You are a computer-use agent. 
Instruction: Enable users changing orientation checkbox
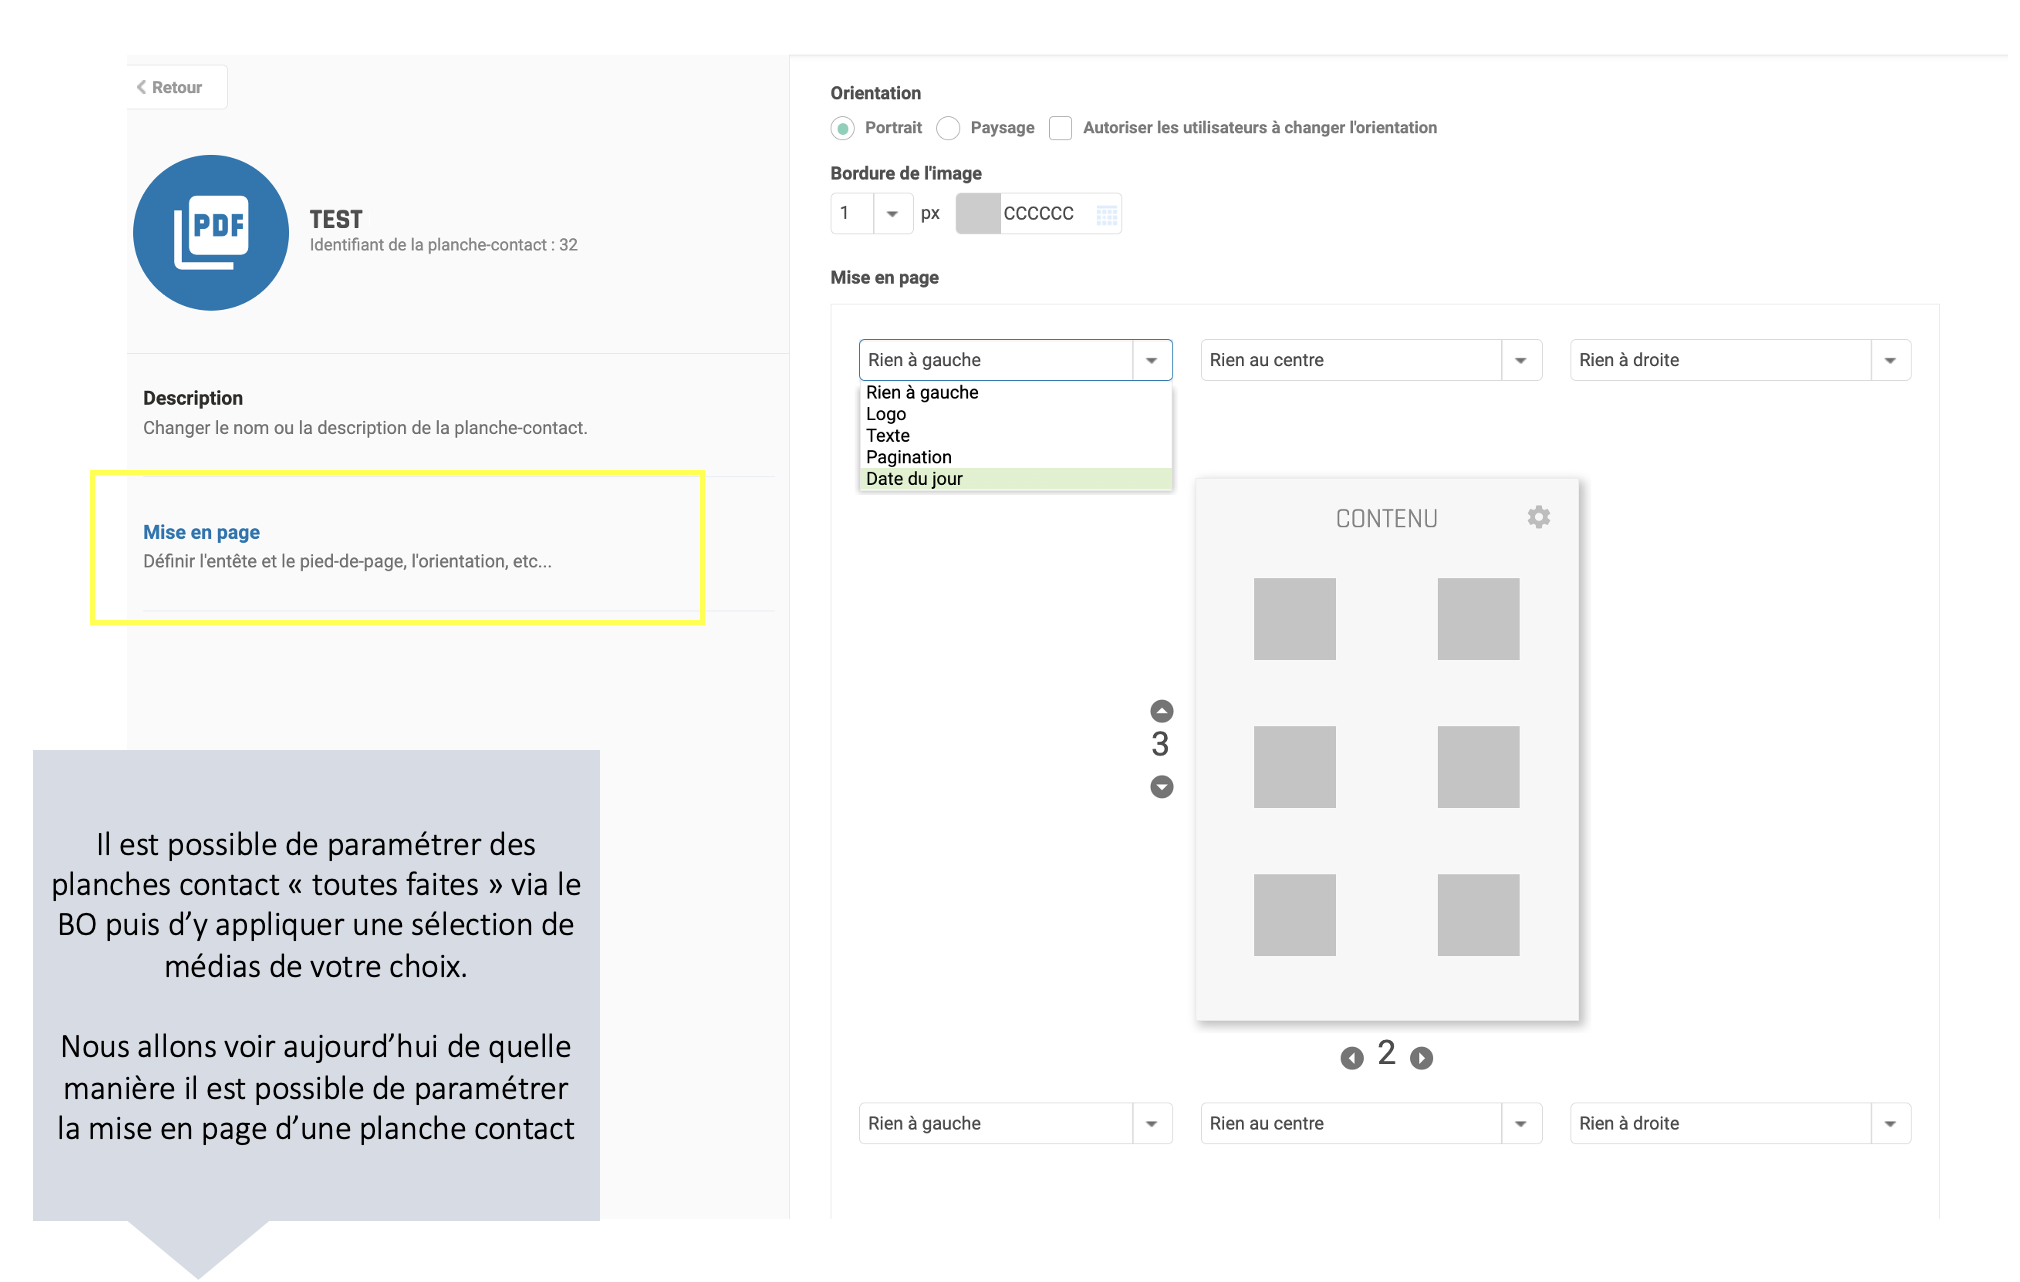coord(1060,128)
